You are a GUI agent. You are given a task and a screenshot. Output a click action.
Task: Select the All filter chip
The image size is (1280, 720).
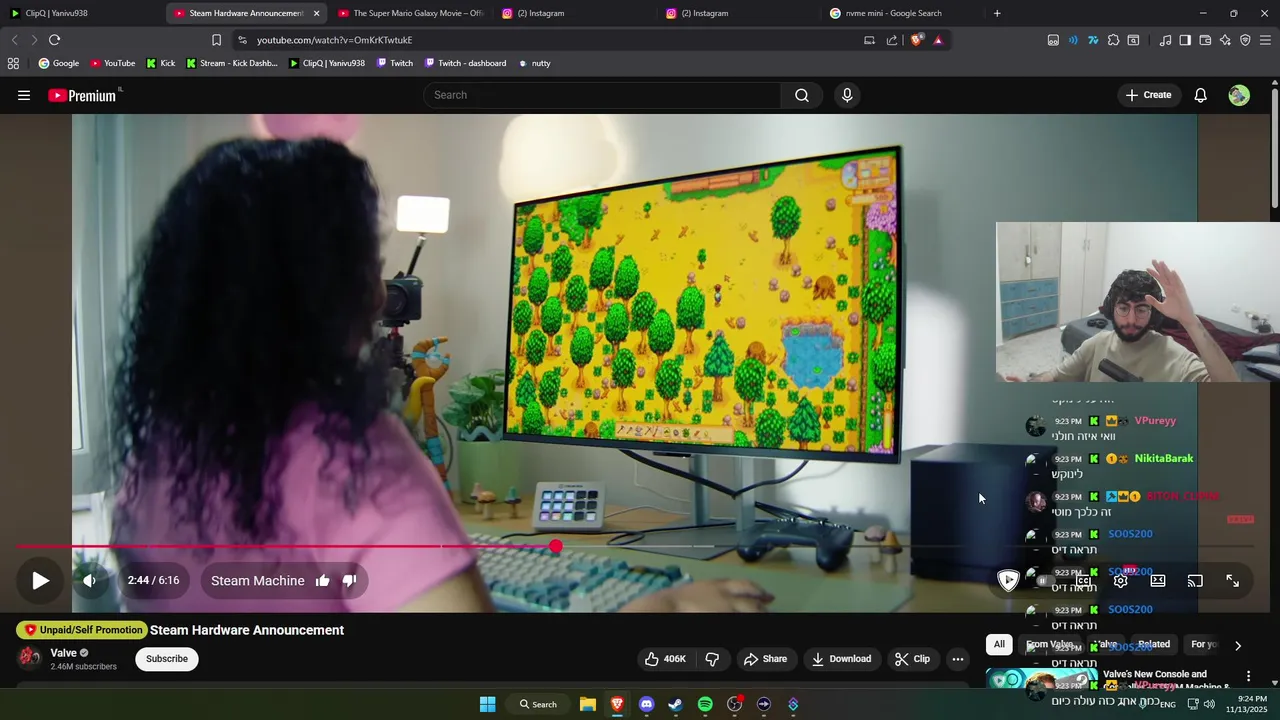tap(999, 644)
